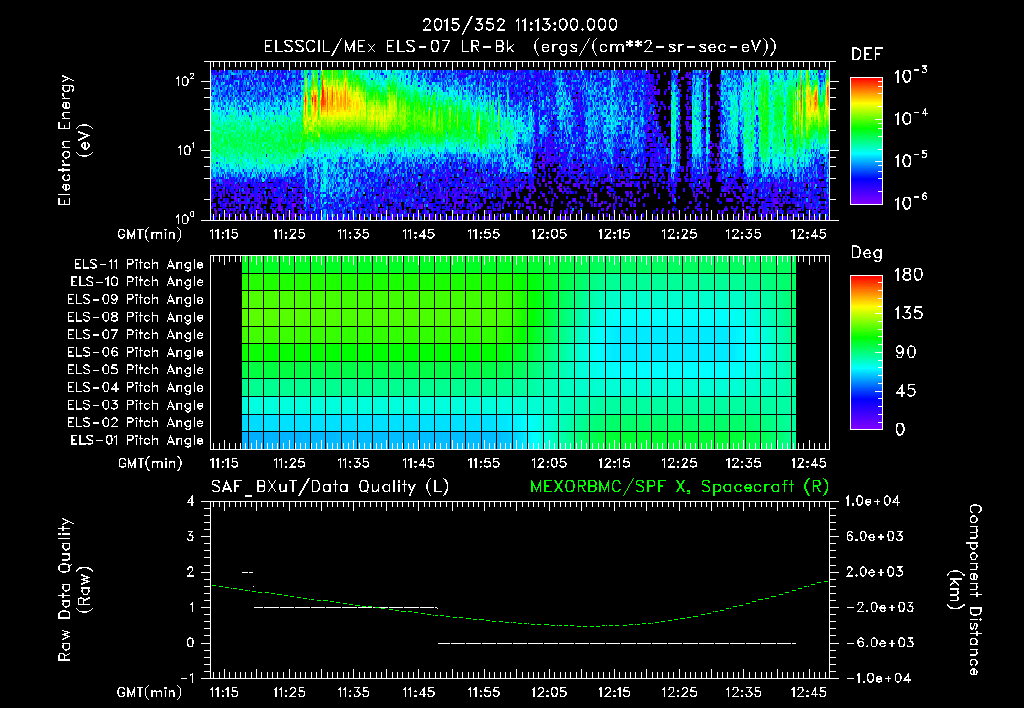Click the ELS-10 Pitch Angle row label
The width and height of the screenshot is (1024, 708).
click(x=136, y=282)
